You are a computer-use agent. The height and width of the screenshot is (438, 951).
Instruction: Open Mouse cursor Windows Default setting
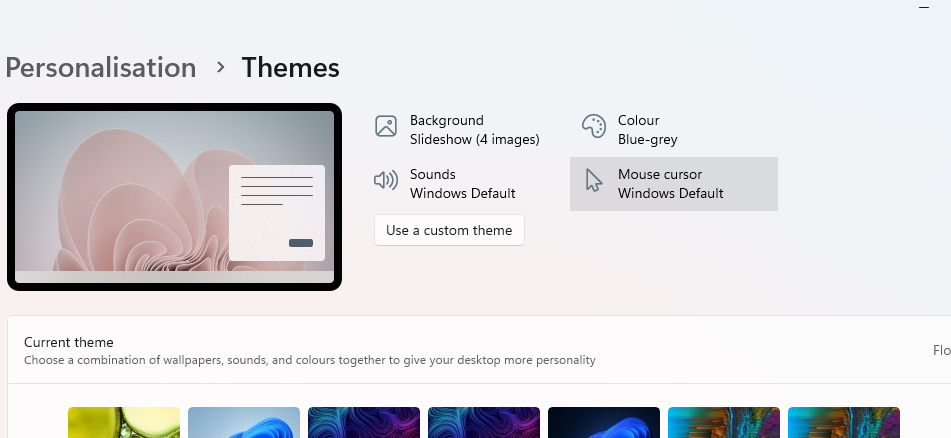coord(674,184)
